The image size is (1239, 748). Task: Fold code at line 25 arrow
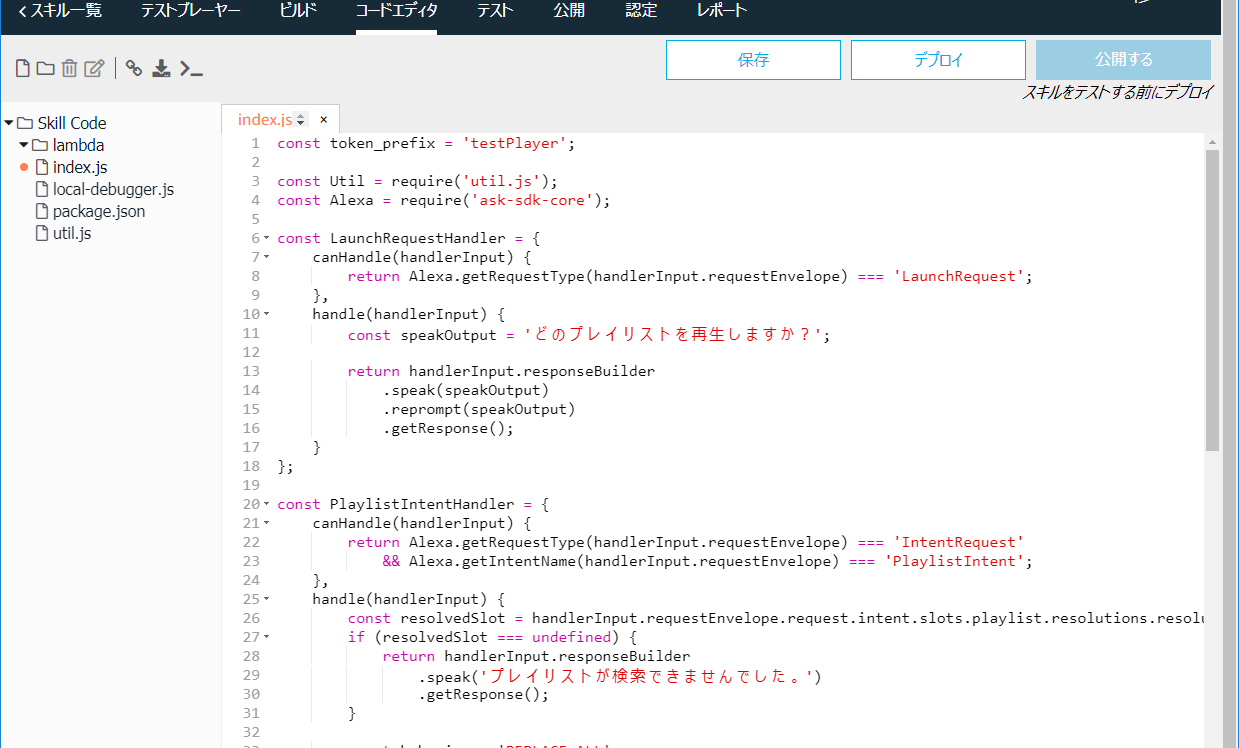tap(267, 599)
